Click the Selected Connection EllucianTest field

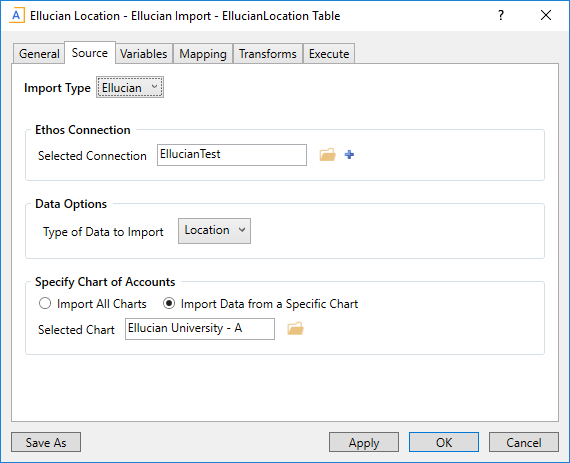(232, 155)
